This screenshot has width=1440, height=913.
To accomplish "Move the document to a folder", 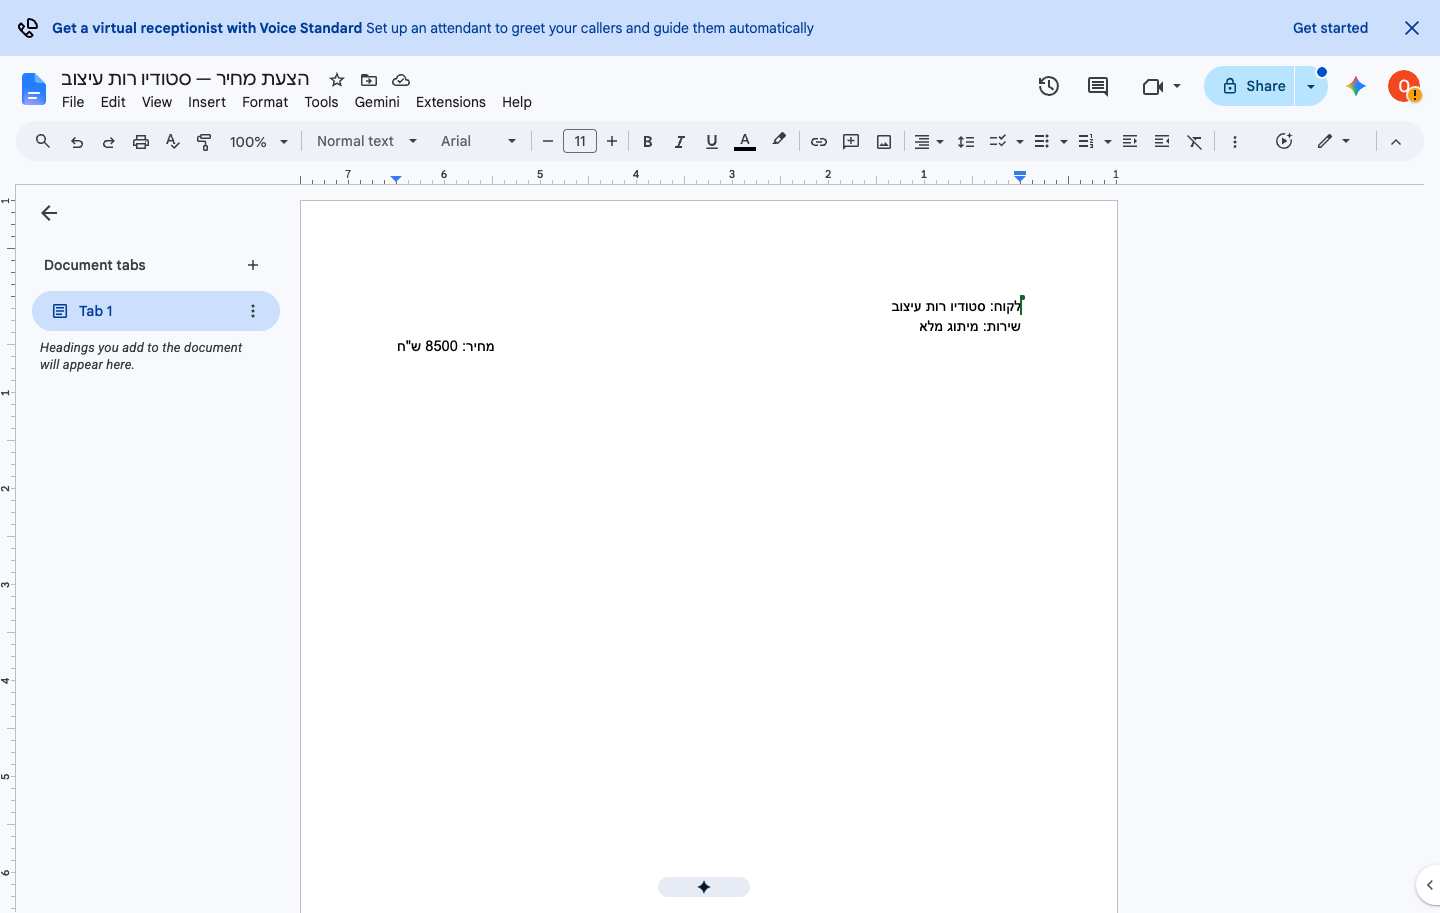I will [x=369, y=80].
